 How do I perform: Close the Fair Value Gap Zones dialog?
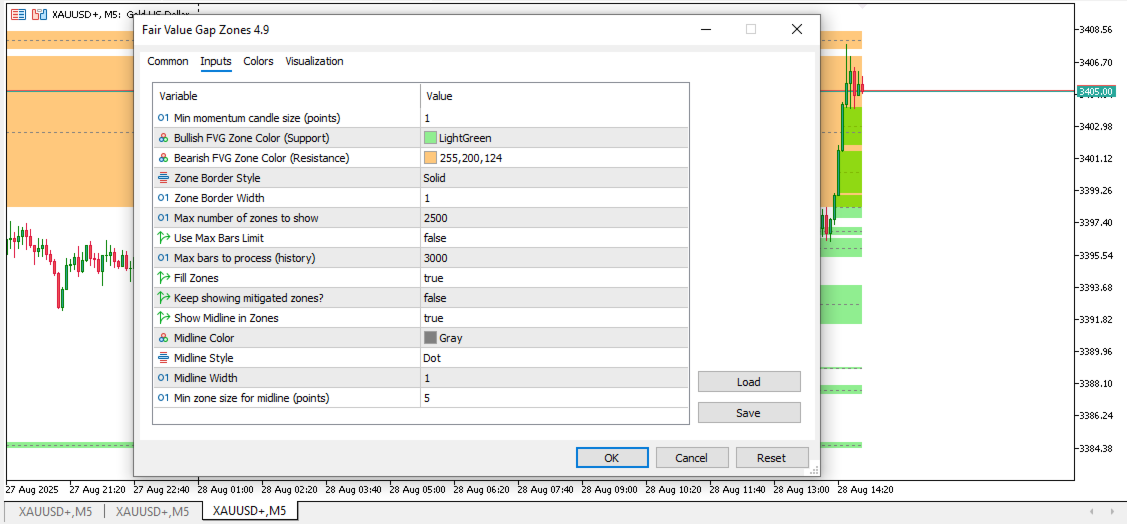[796, 29]
